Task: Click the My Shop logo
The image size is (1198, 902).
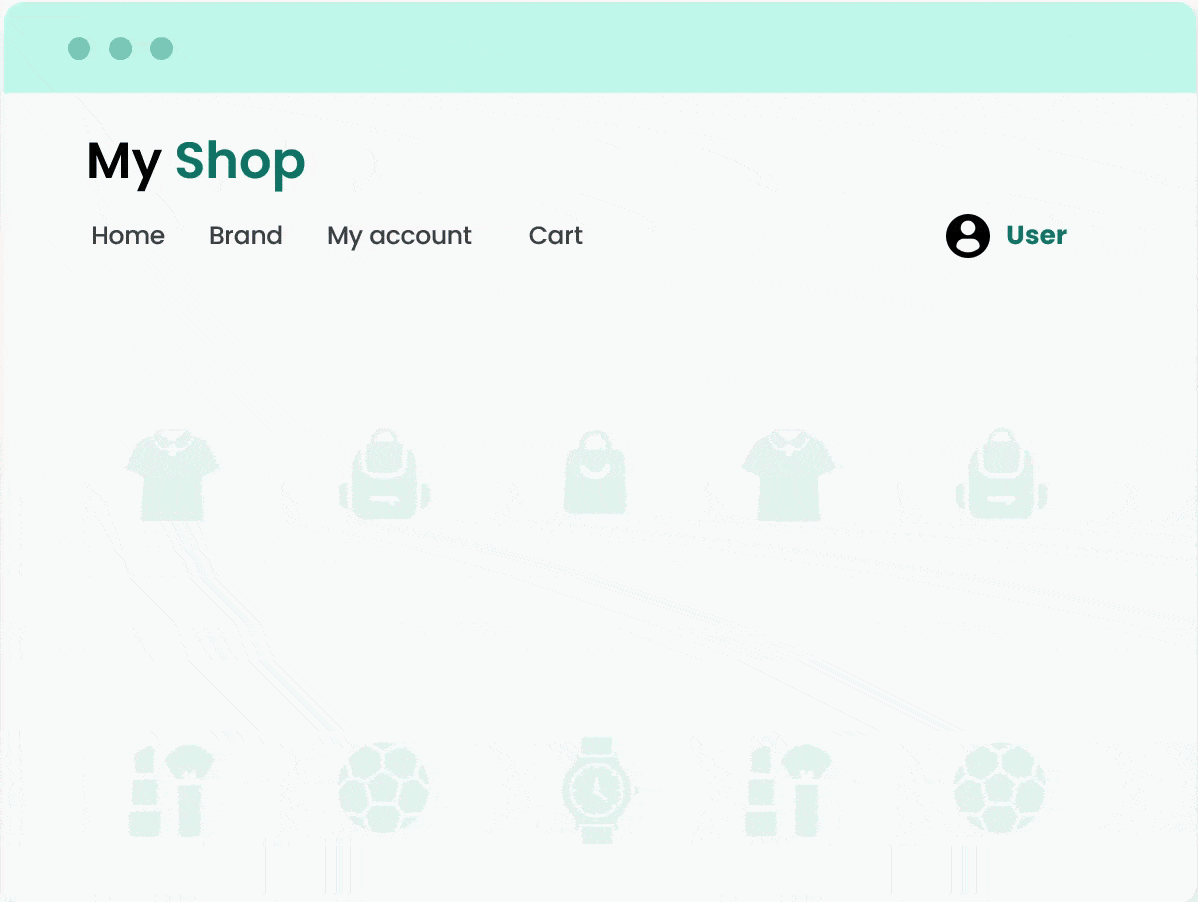Action: coord(196,161)
